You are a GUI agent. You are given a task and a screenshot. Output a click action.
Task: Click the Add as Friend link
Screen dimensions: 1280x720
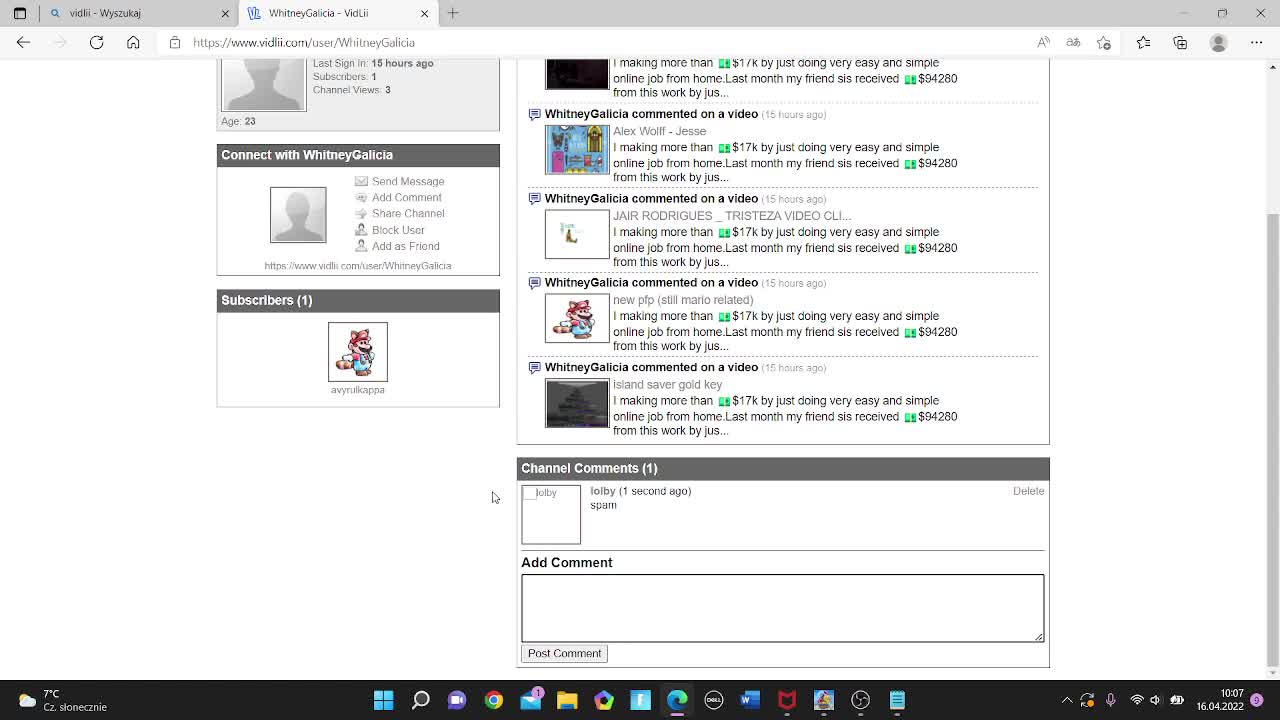pyautogui.click(x=406, y=246)
